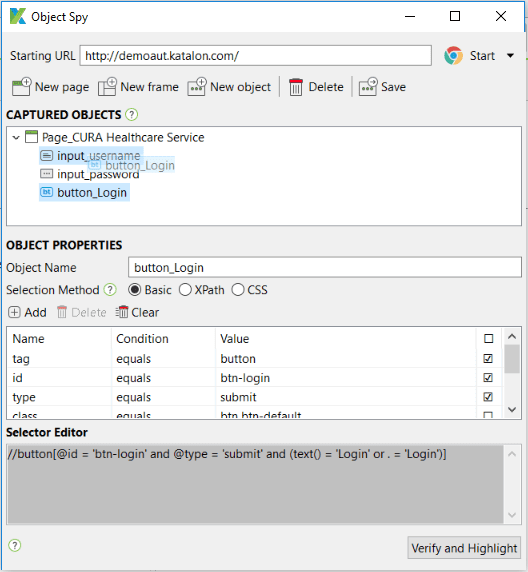Select input_username in captured objects
The width and height of the screenshot is (528, 572).
pyautogui.click(x=99, y=156)
